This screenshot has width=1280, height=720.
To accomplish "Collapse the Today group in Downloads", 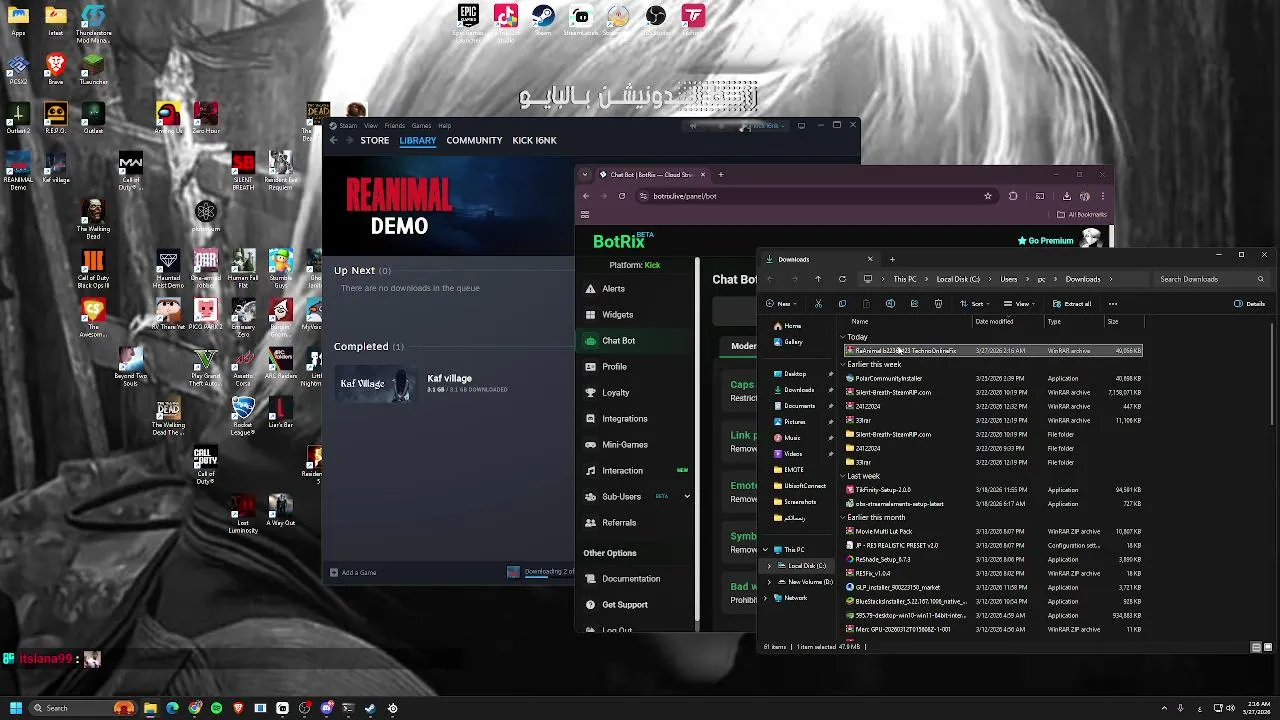I will click(x=843, y=337).
